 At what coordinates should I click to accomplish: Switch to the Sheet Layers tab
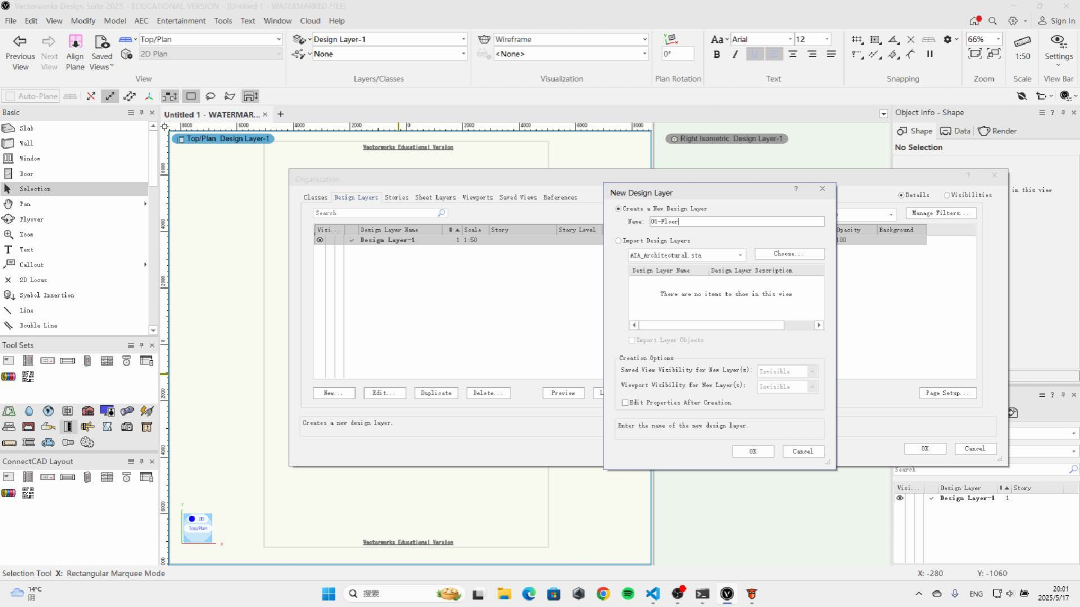[435, 198]
